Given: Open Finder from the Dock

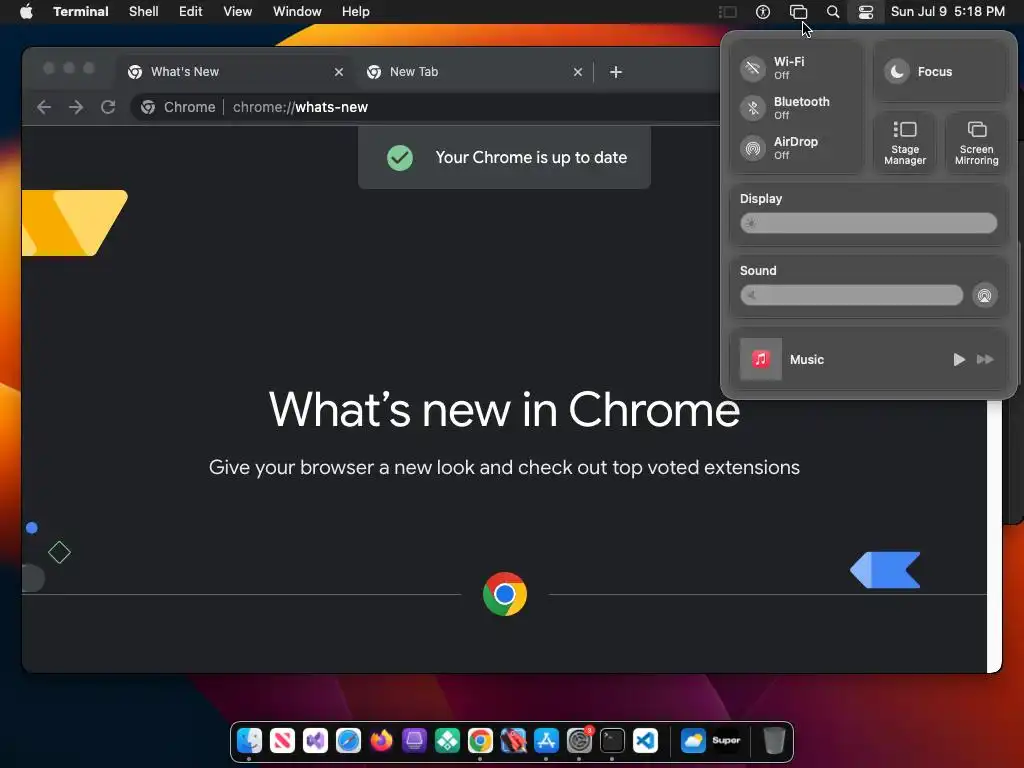Looking at the screenshot, I should click(x=249, y=741).
